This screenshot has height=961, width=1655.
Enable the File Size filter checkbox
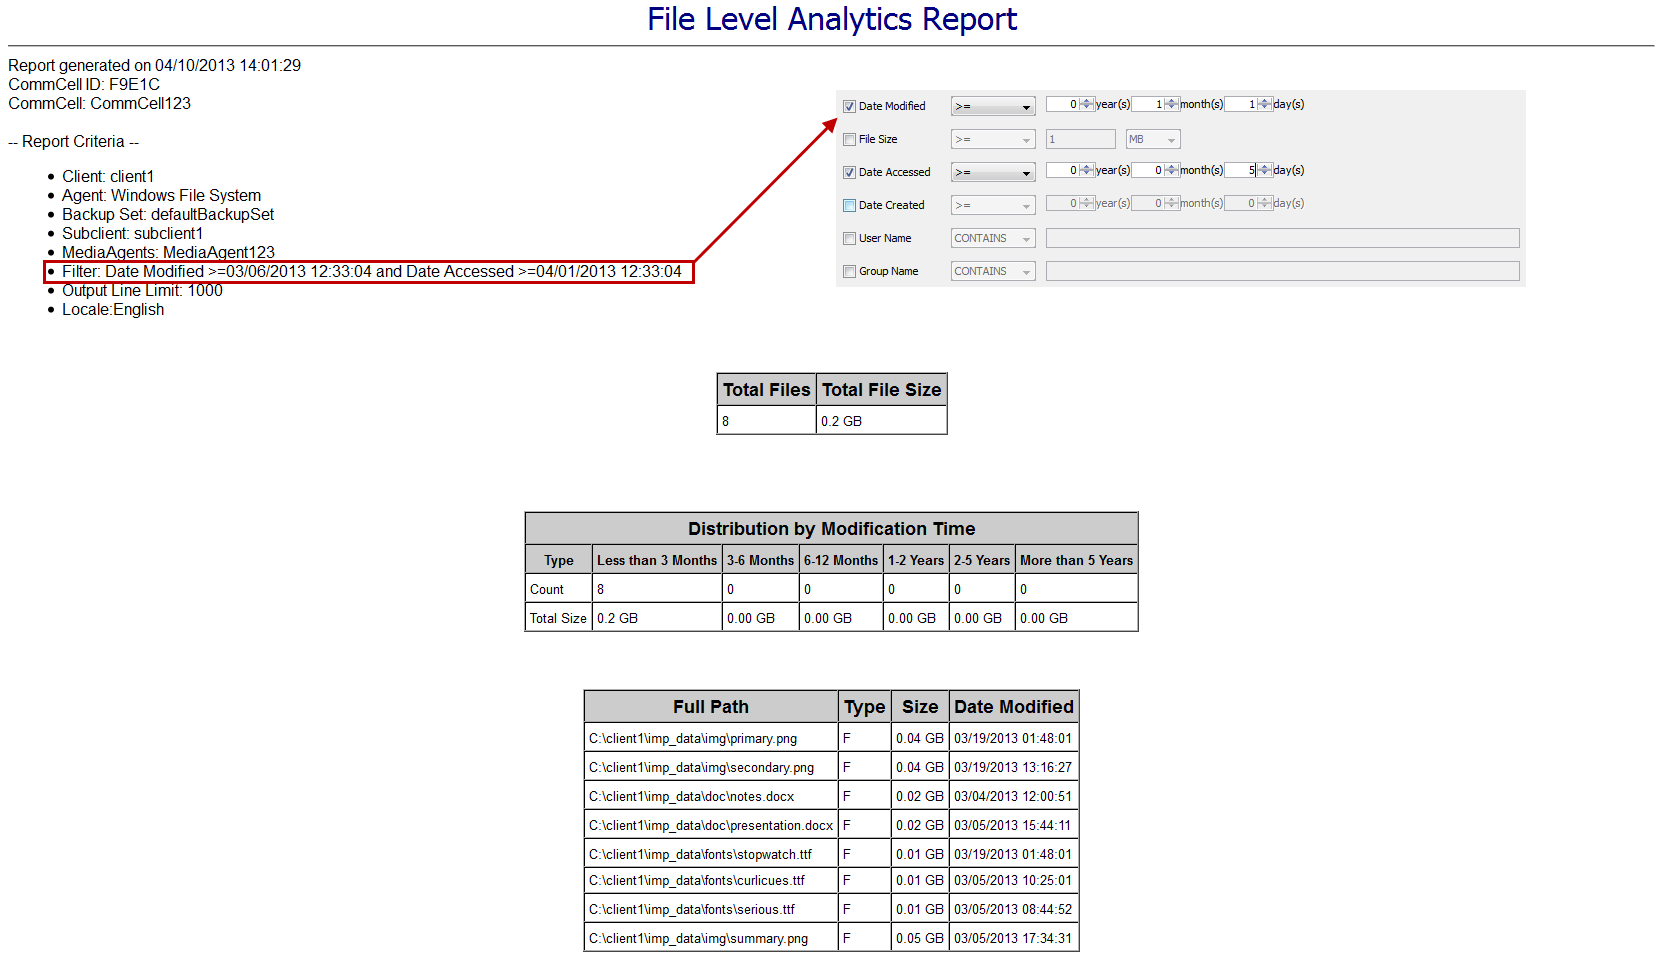(849, 139)
